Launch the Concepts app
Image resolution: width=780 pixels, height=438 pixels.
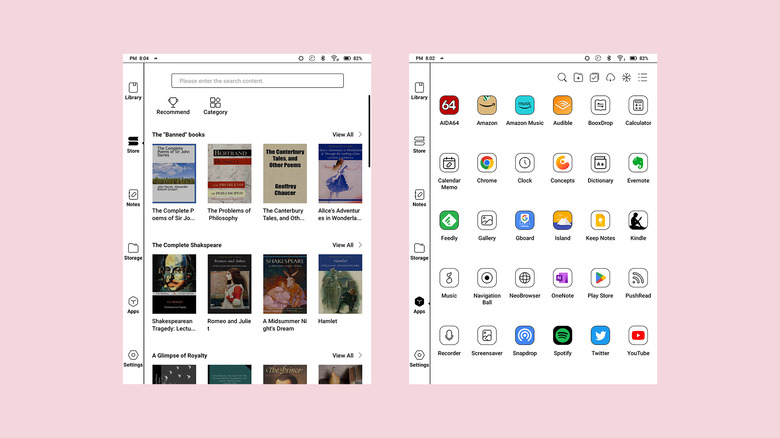[x=562, y=163]
